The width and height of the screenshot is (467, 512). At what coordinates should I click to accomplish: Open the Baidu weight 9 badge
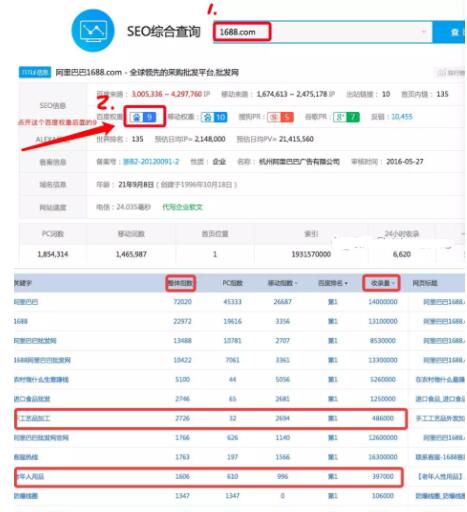(x=143, y=117)
